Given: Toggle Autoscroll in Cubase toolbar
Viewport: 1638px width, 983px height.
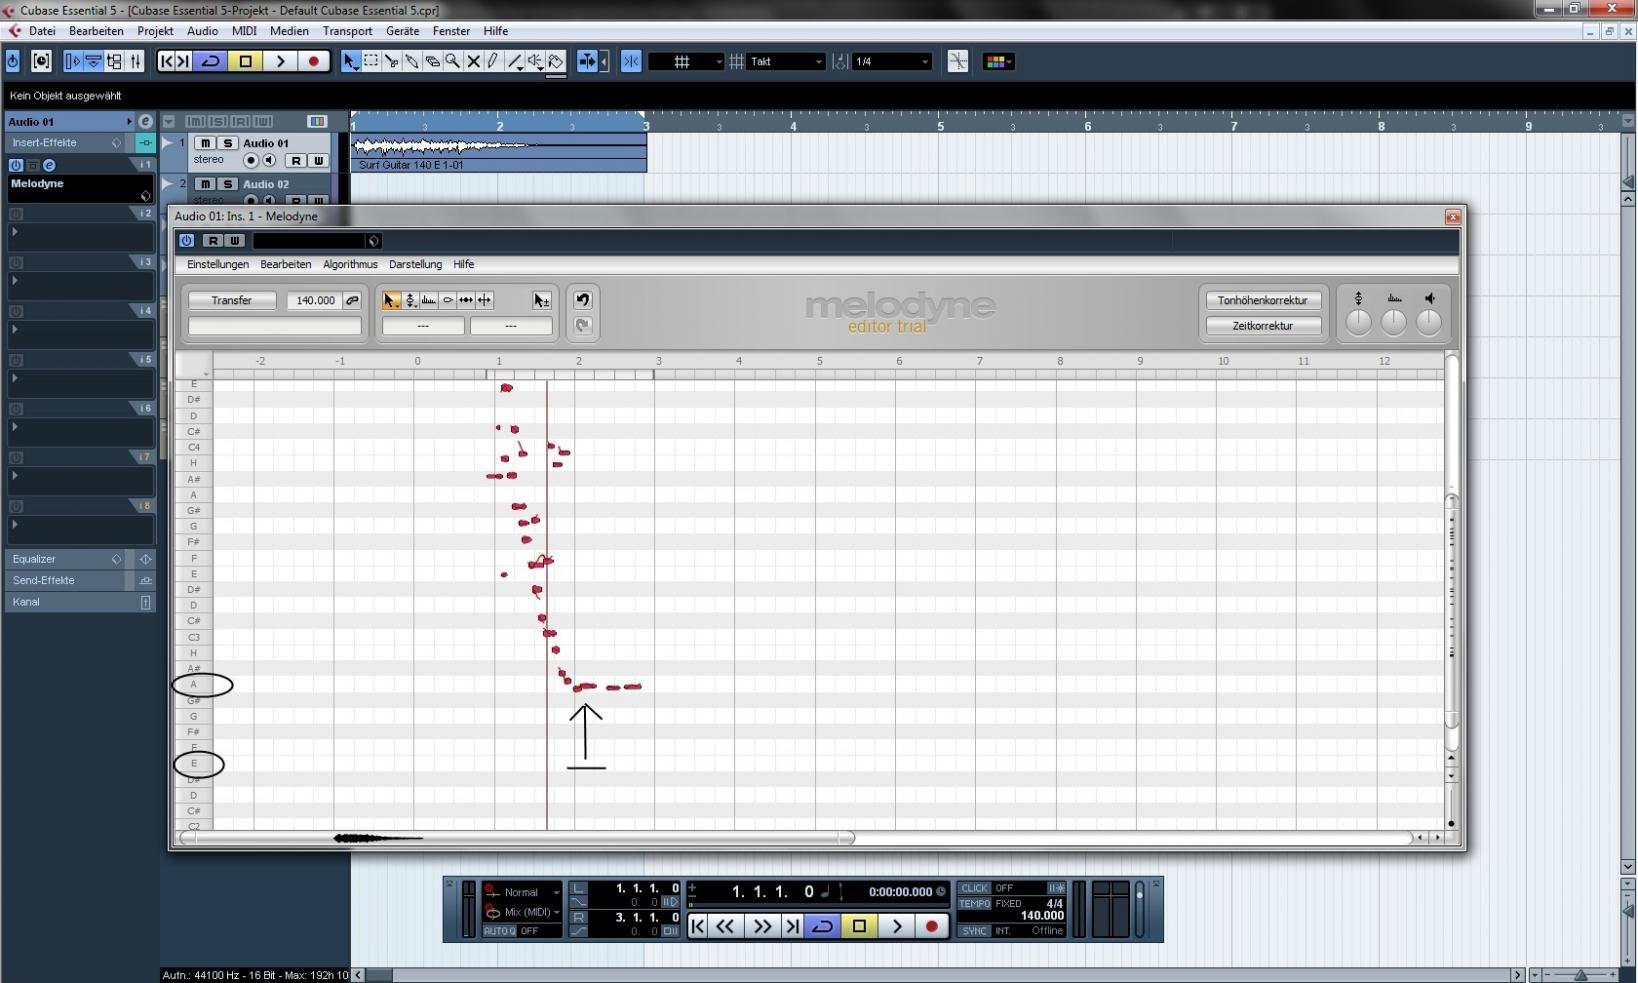Looking at the screenshot, I should tap(588, 61).
